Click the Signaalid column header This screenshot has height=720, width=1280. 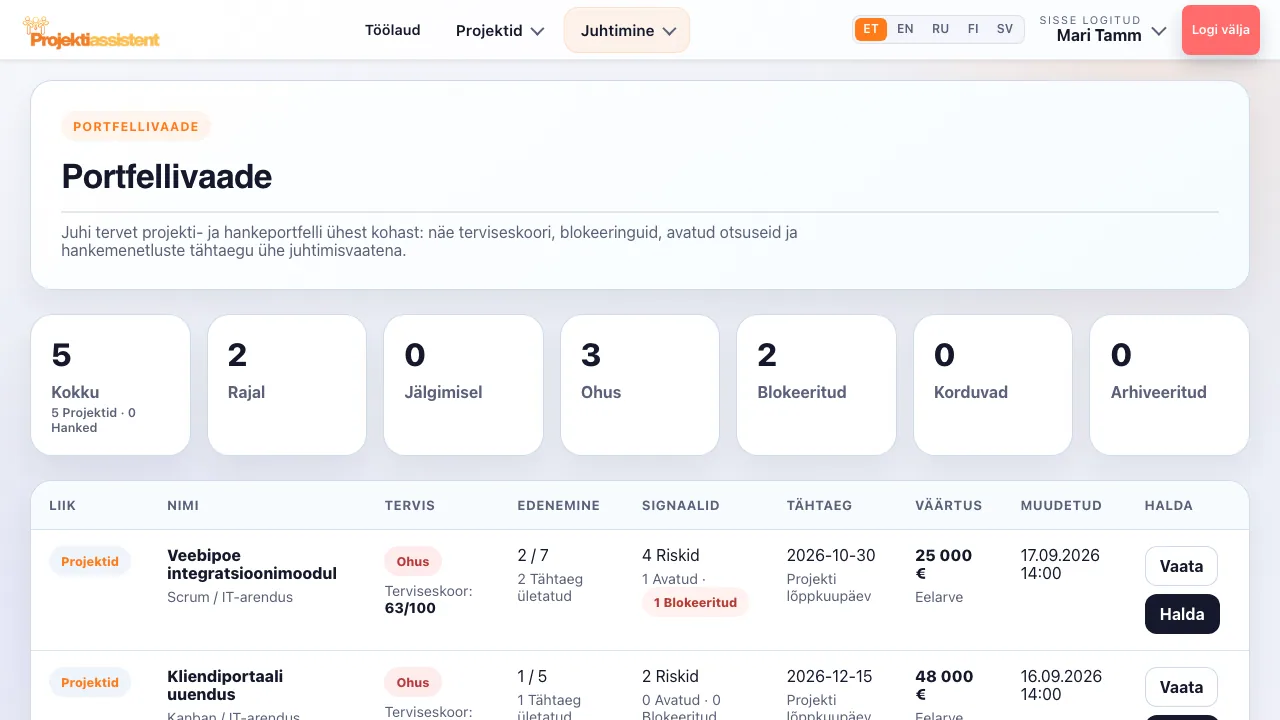[x=681, y=506]
